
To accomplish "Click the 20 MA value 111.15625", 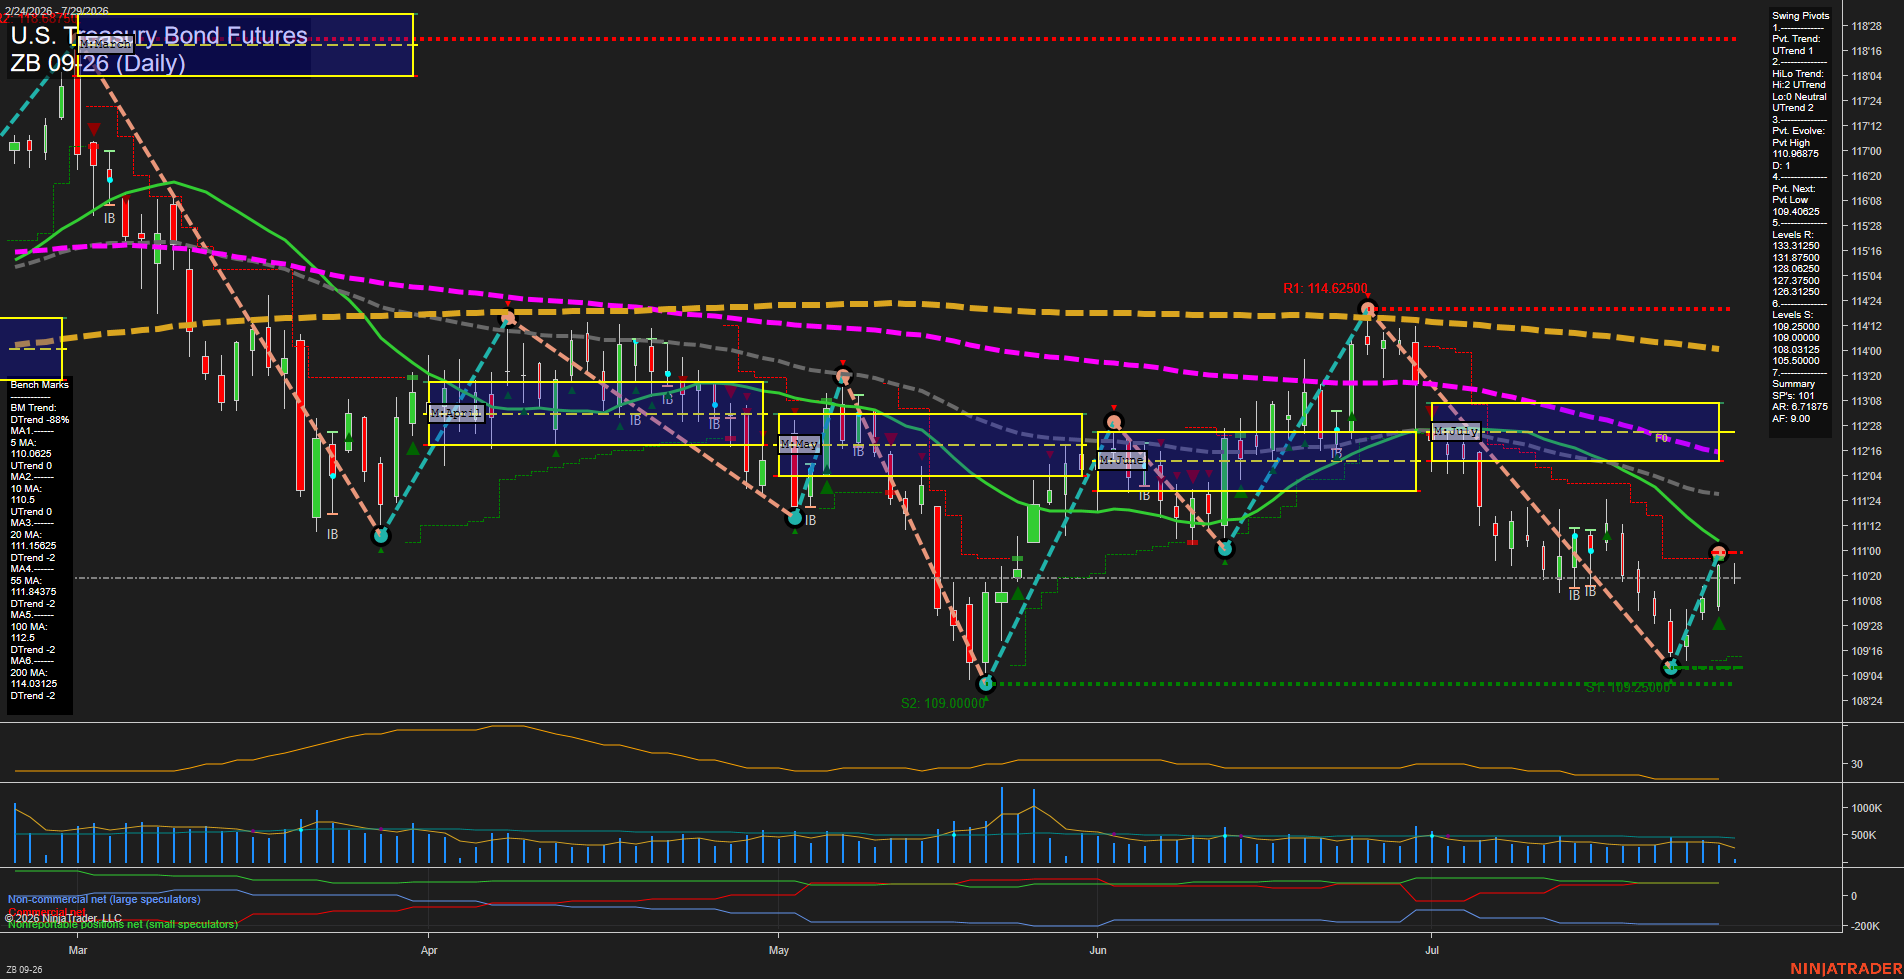I will 34,546.
